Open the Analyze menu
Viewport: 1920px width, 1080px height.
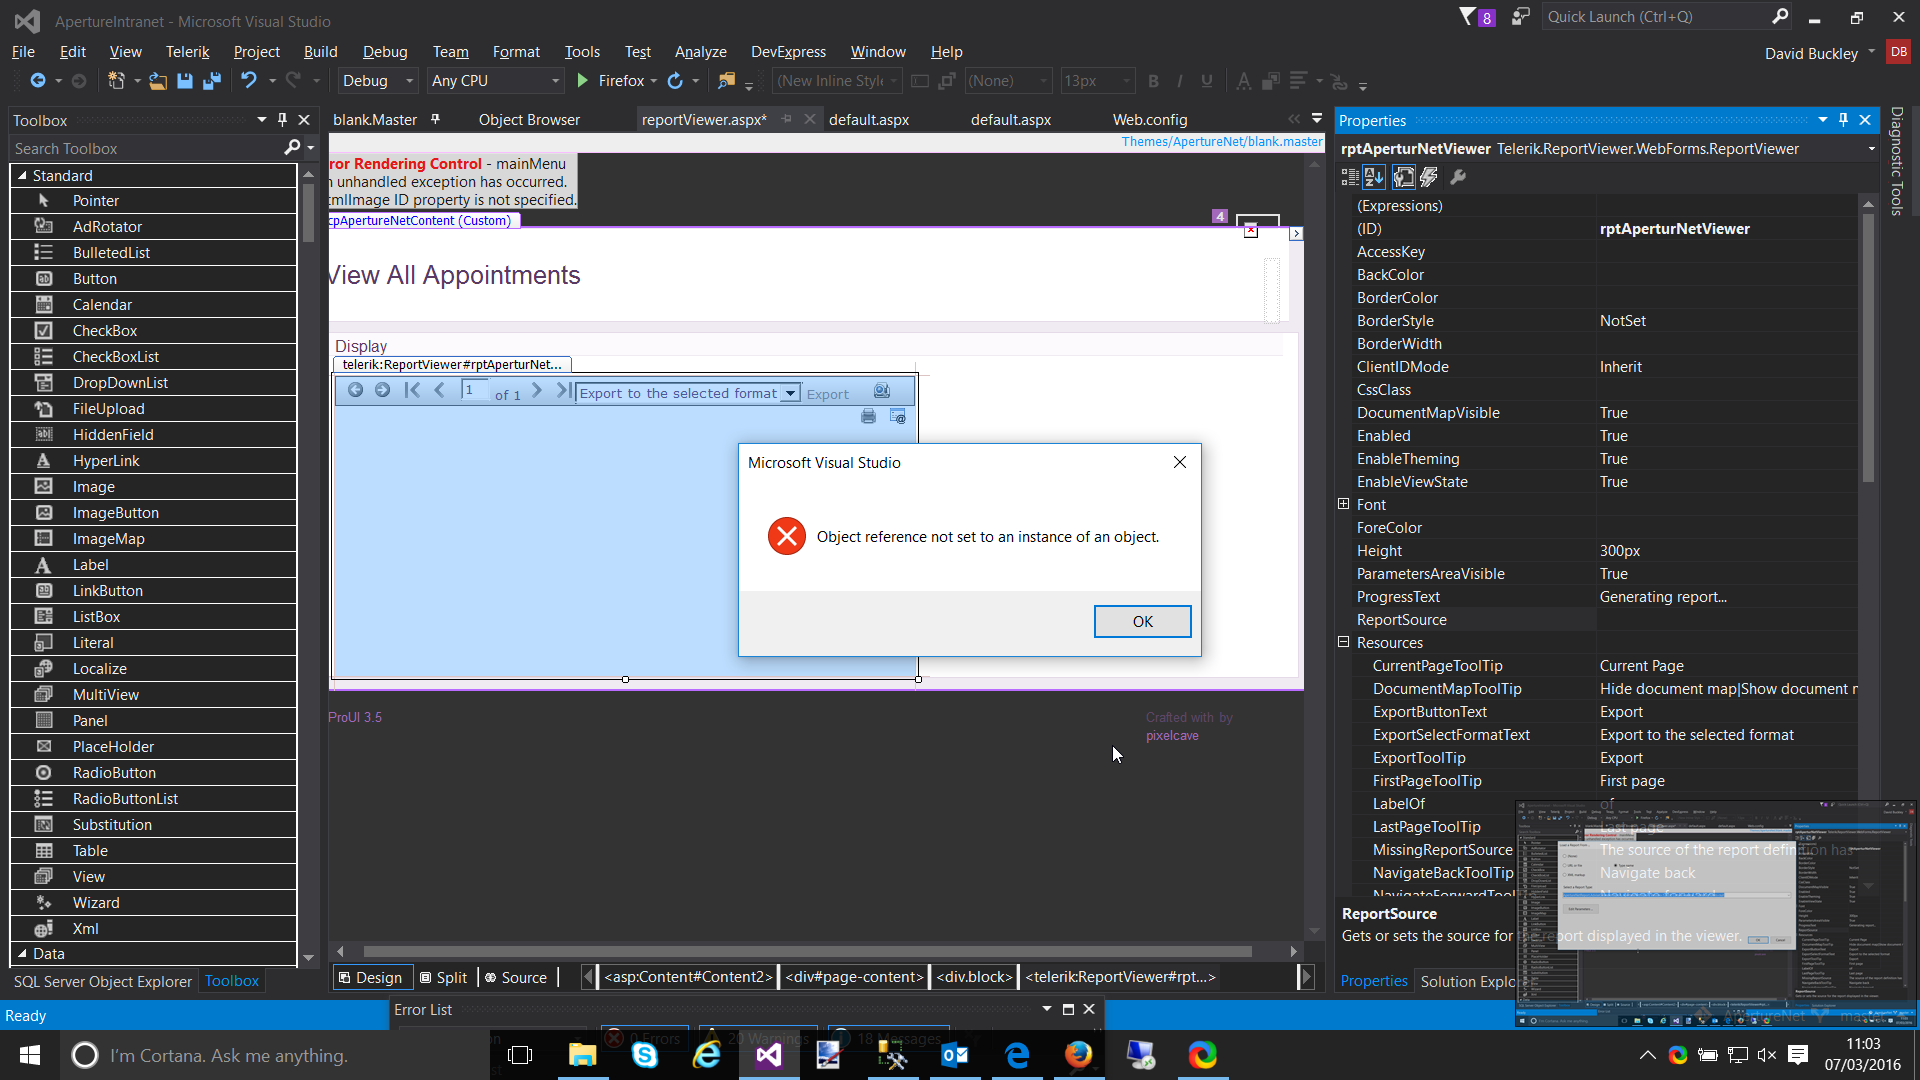[700, 52]
